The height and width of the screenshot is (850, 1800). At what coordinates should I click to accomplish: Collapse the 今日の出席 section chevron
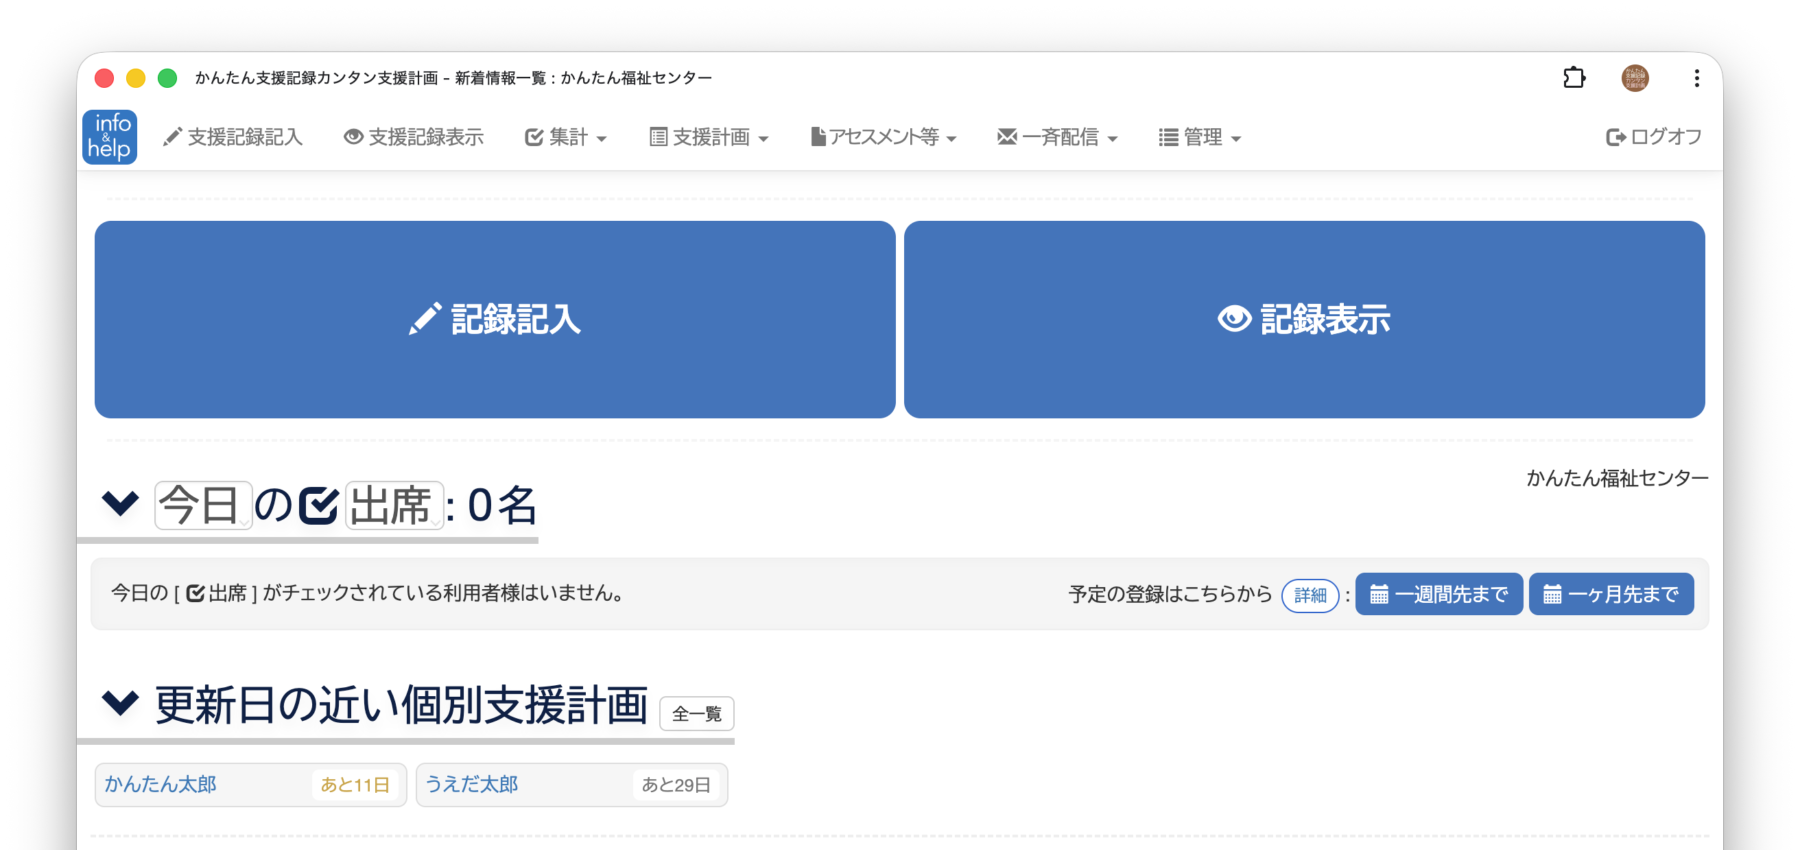tap(120, 503)
